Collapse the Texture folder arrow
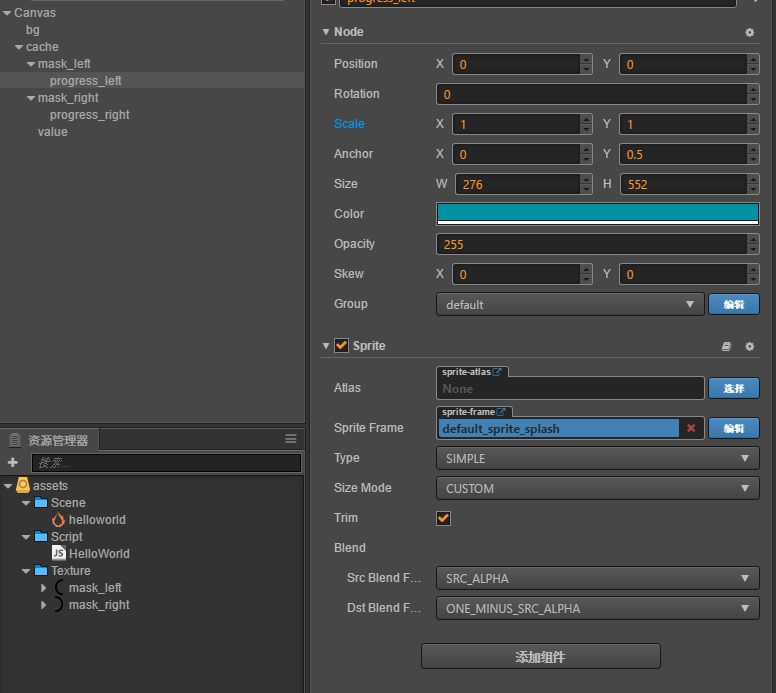The image size is (776, 693). click(26, 571)
